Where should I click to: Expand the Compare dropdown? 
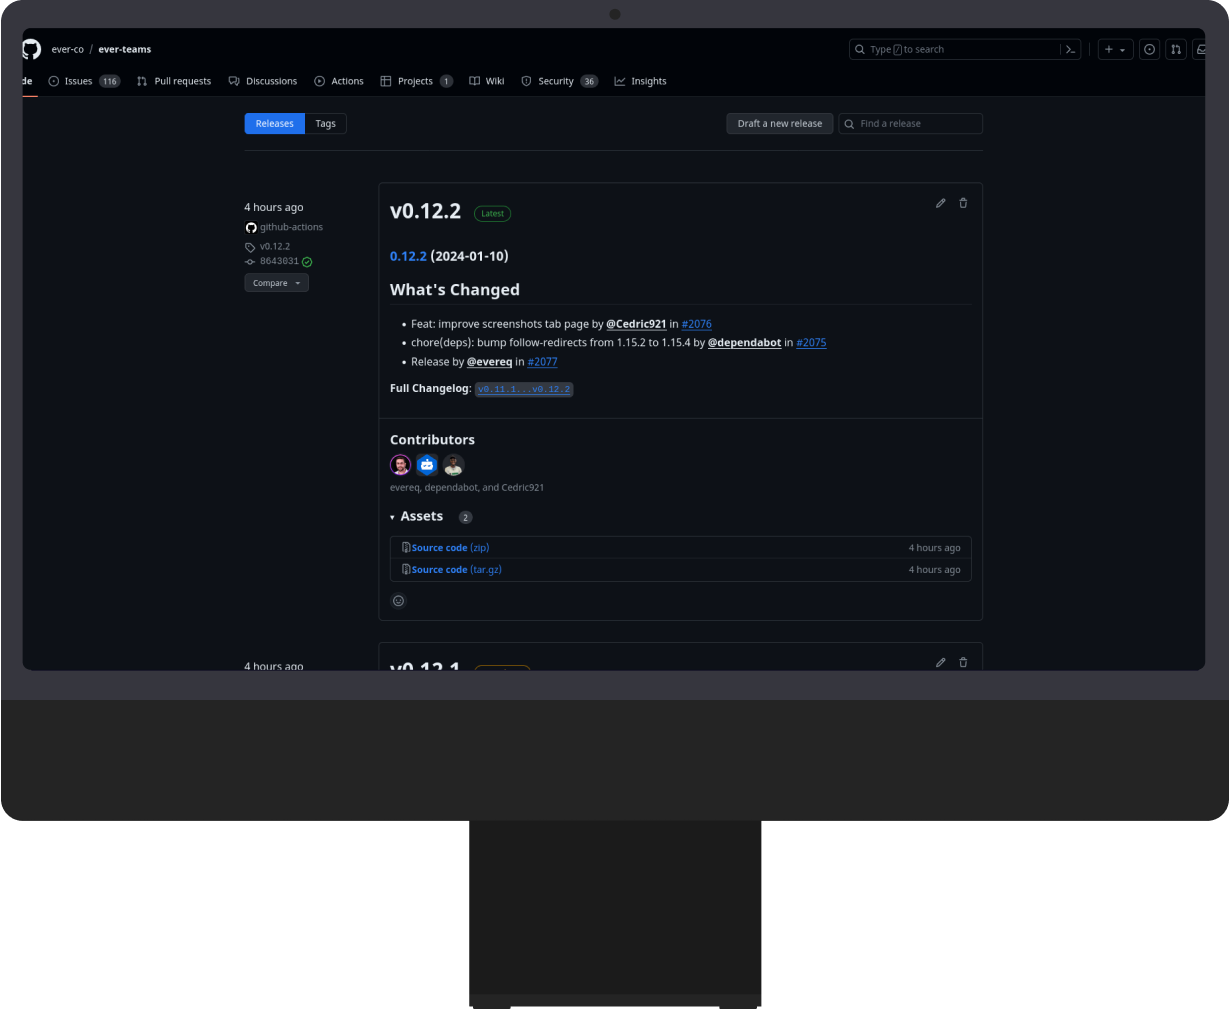pyautogui.click(x=276, y=283)
